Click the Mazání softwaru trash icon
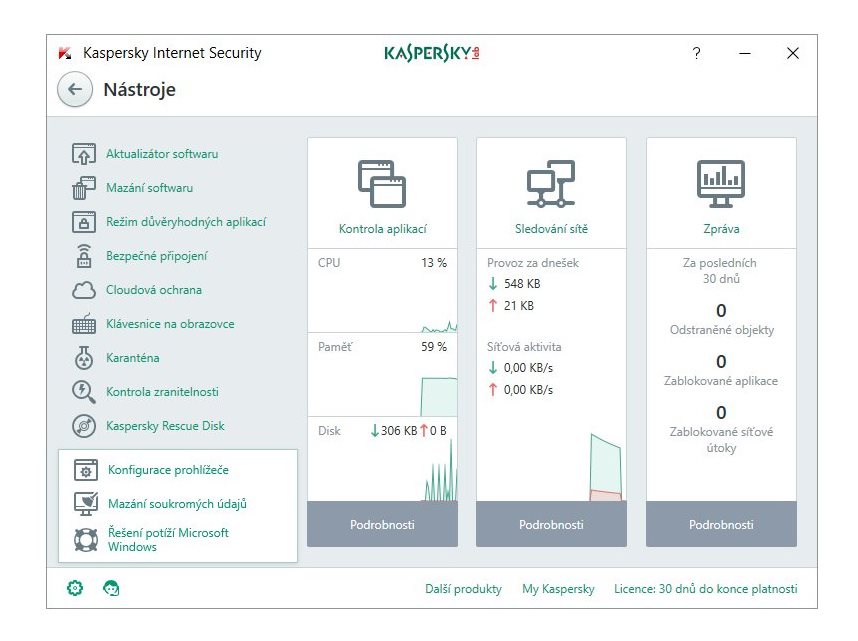Viewport: 858px width, 641px height. [x=84, y=188]
